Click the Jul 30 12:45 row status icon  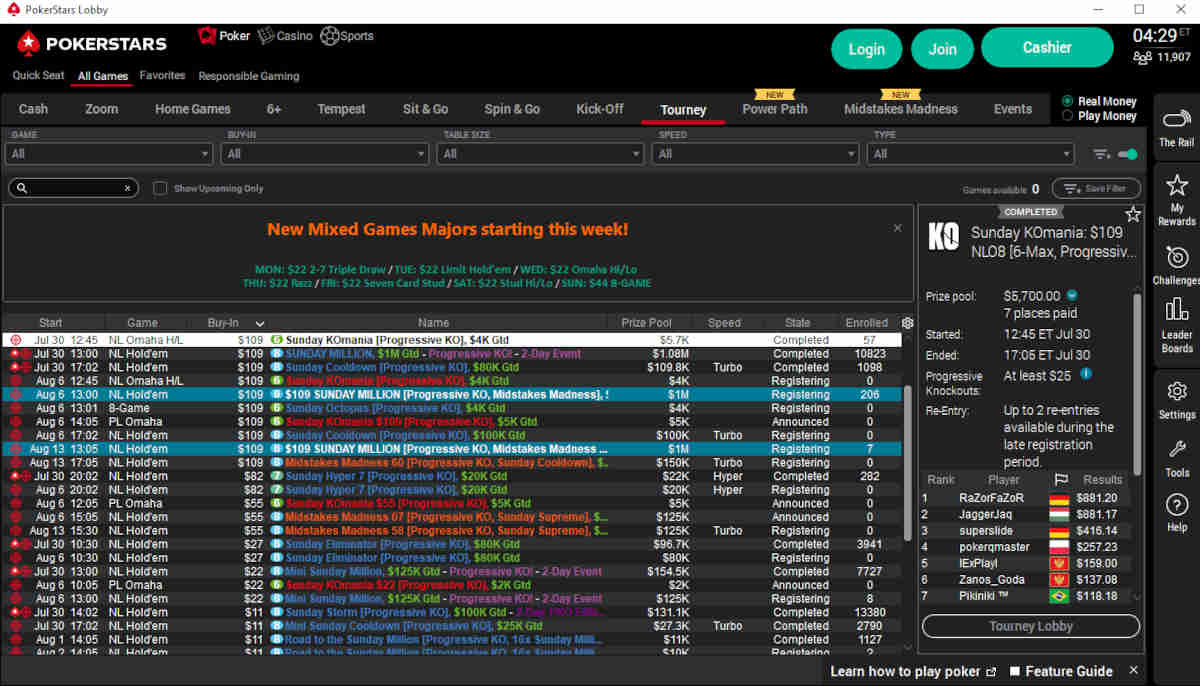pyautogui.click(x=15, y=340)
